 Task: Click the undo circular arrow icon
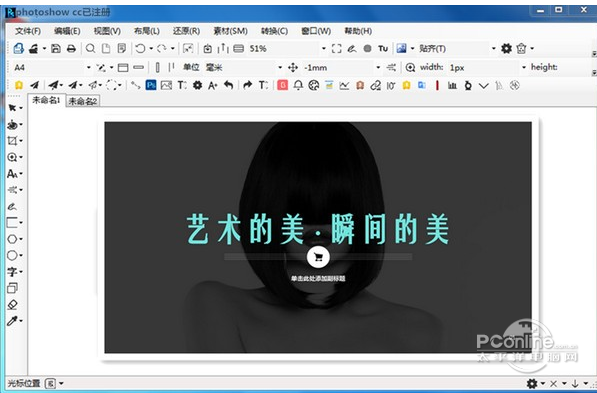pos(140,48)
